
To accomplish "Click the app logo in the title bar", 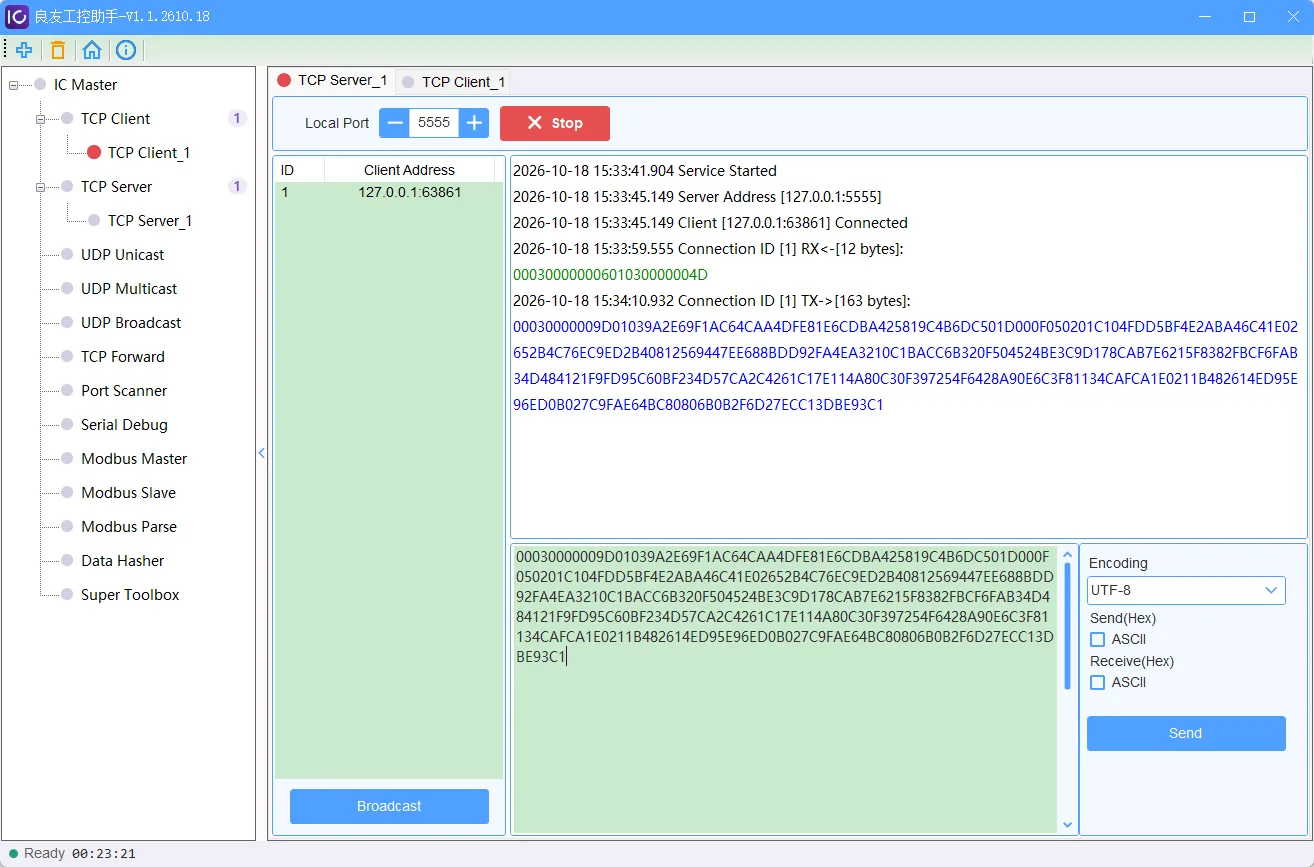I will tap(17, 17).
